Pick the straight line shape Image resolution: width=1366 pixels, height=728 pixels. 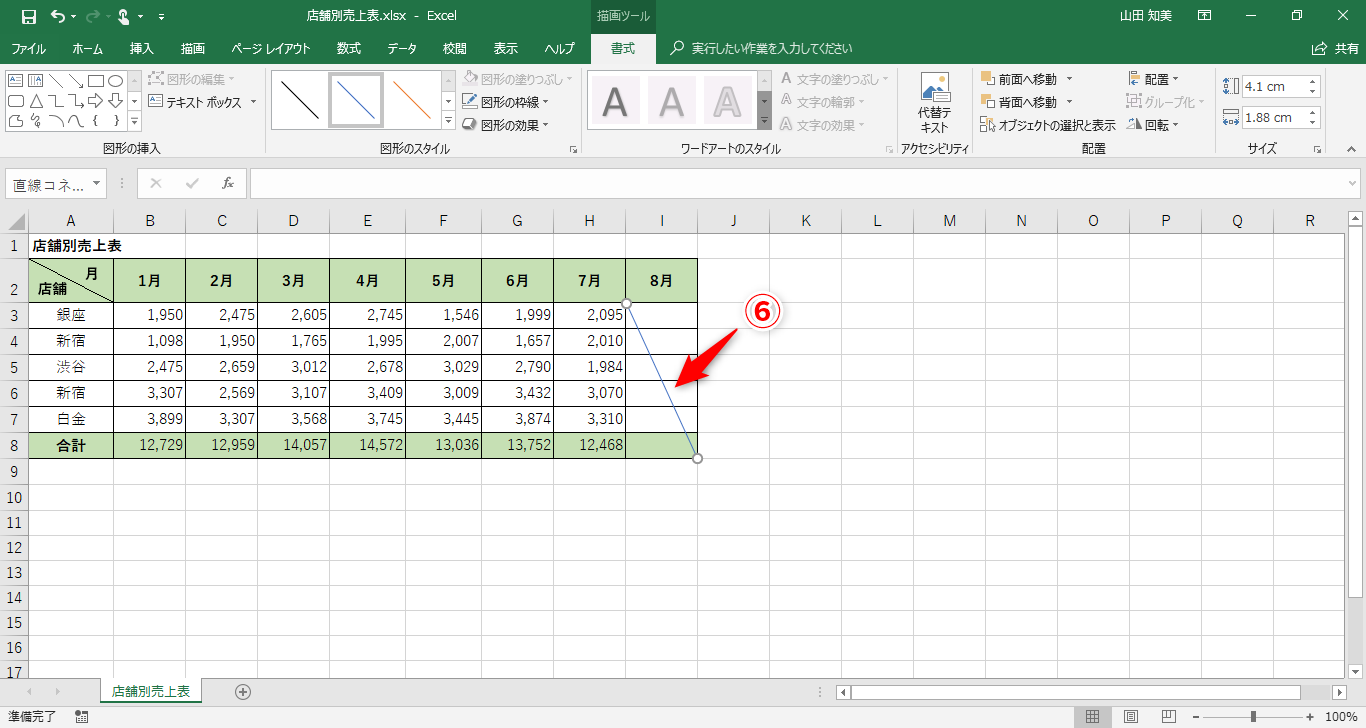tap(55, 80)
